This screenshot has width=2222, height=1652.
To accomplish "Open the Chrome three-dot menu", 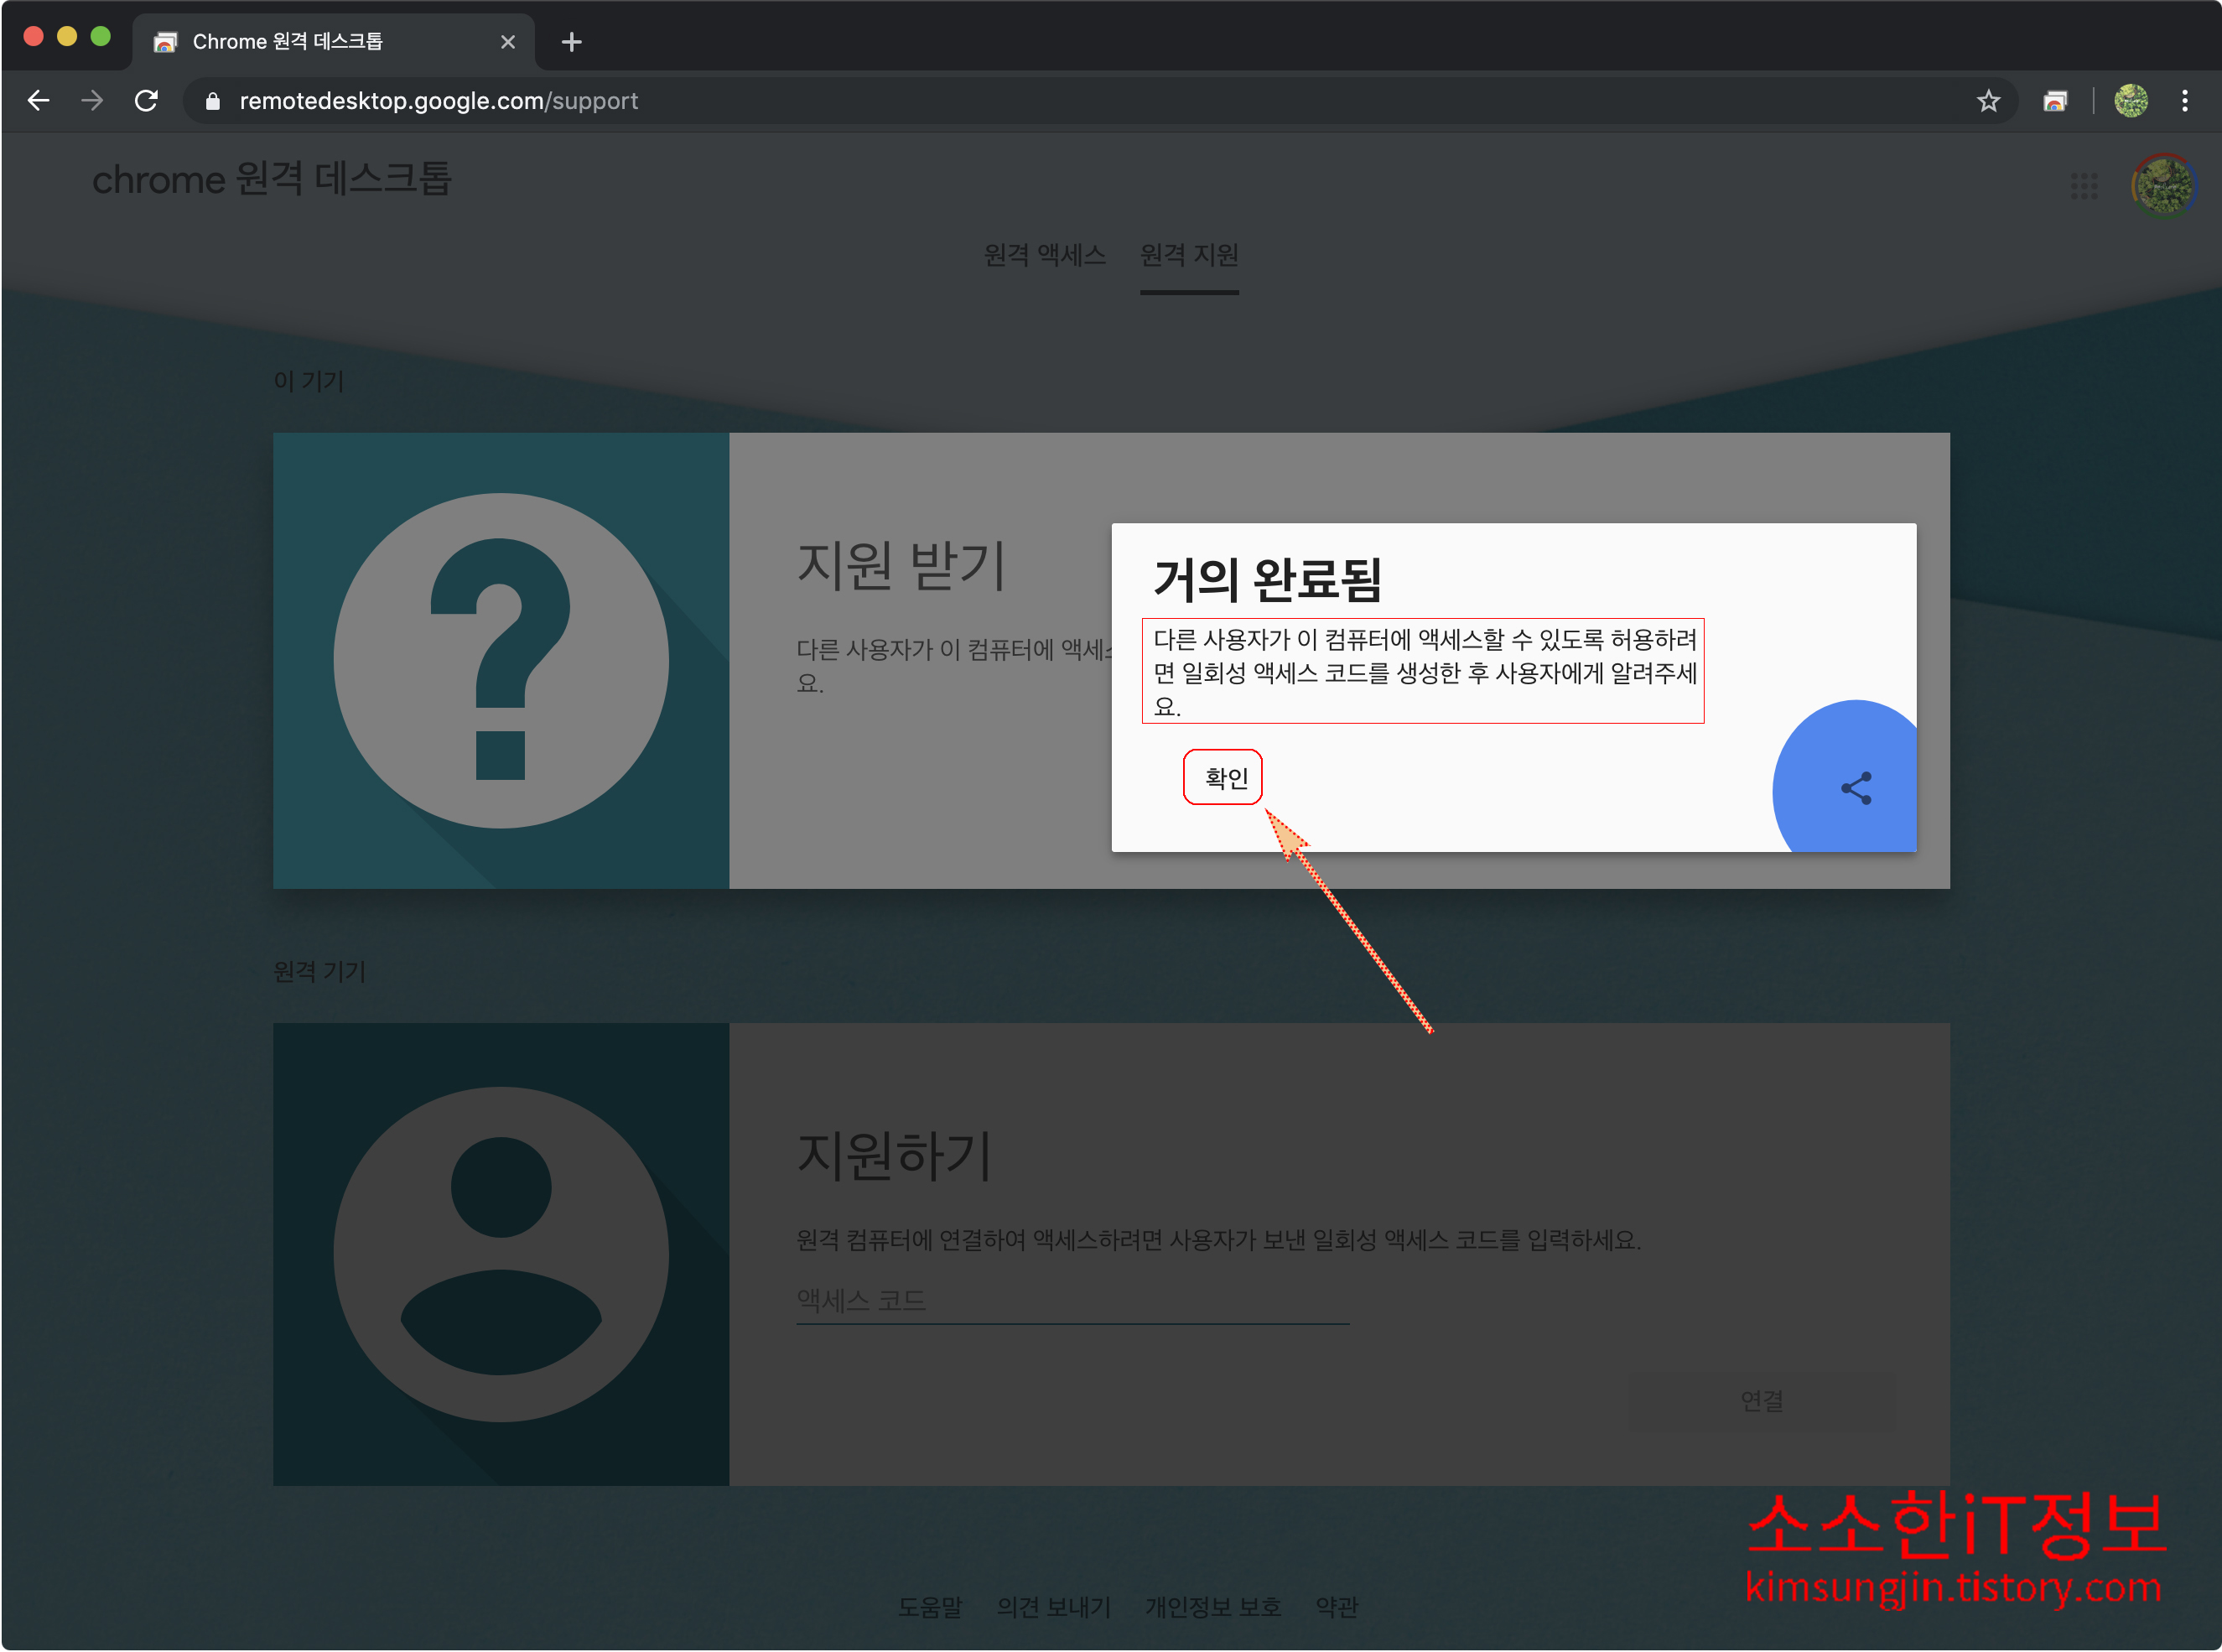I will click(2184, 101).
